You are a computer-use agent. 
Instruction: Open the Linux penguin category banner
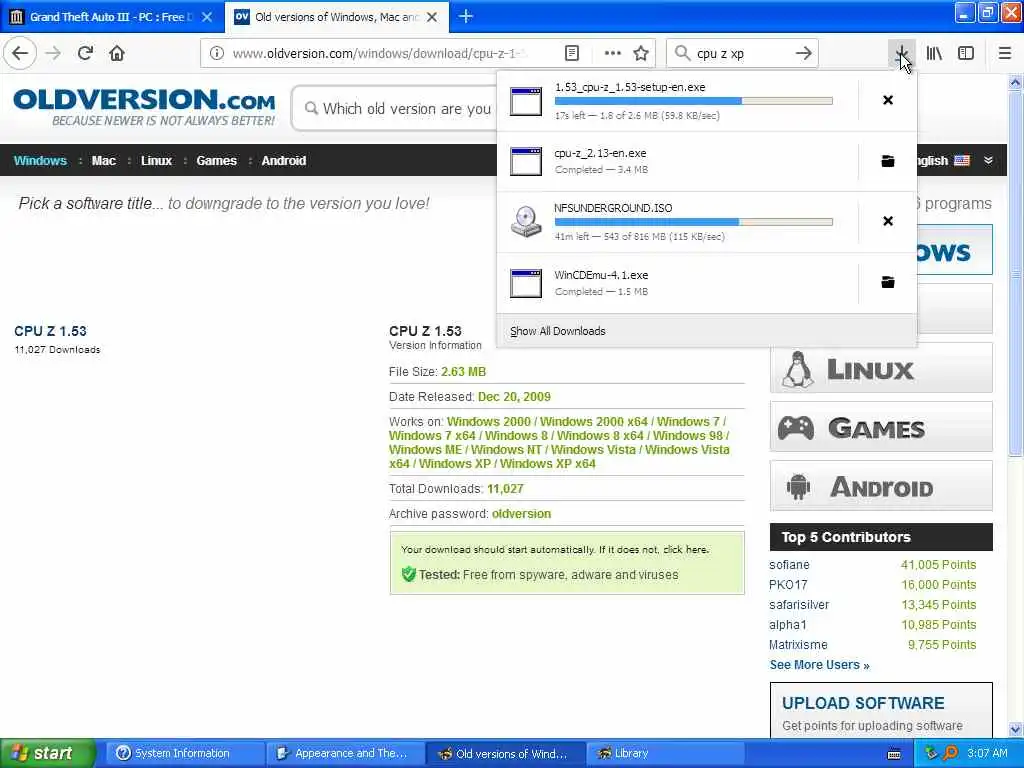881,369
